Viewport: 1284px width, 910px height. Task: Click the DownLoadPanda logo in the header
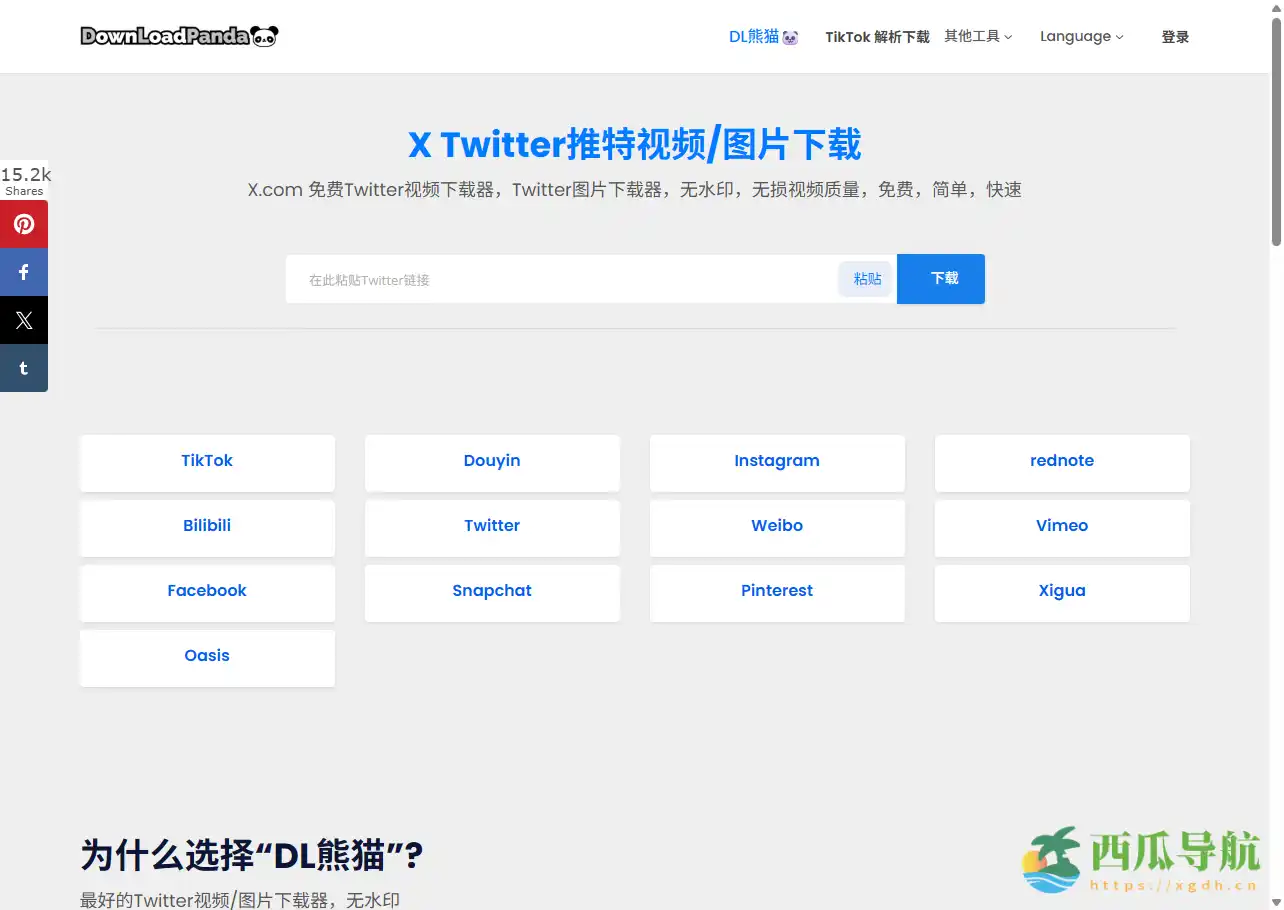click(x=179, y=36)
